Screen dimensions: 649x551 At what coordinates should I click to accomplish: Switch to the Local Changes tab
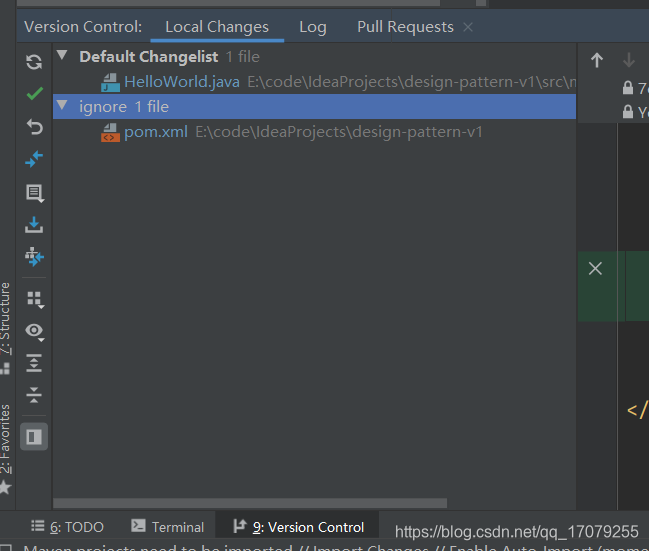pos(217,27)
